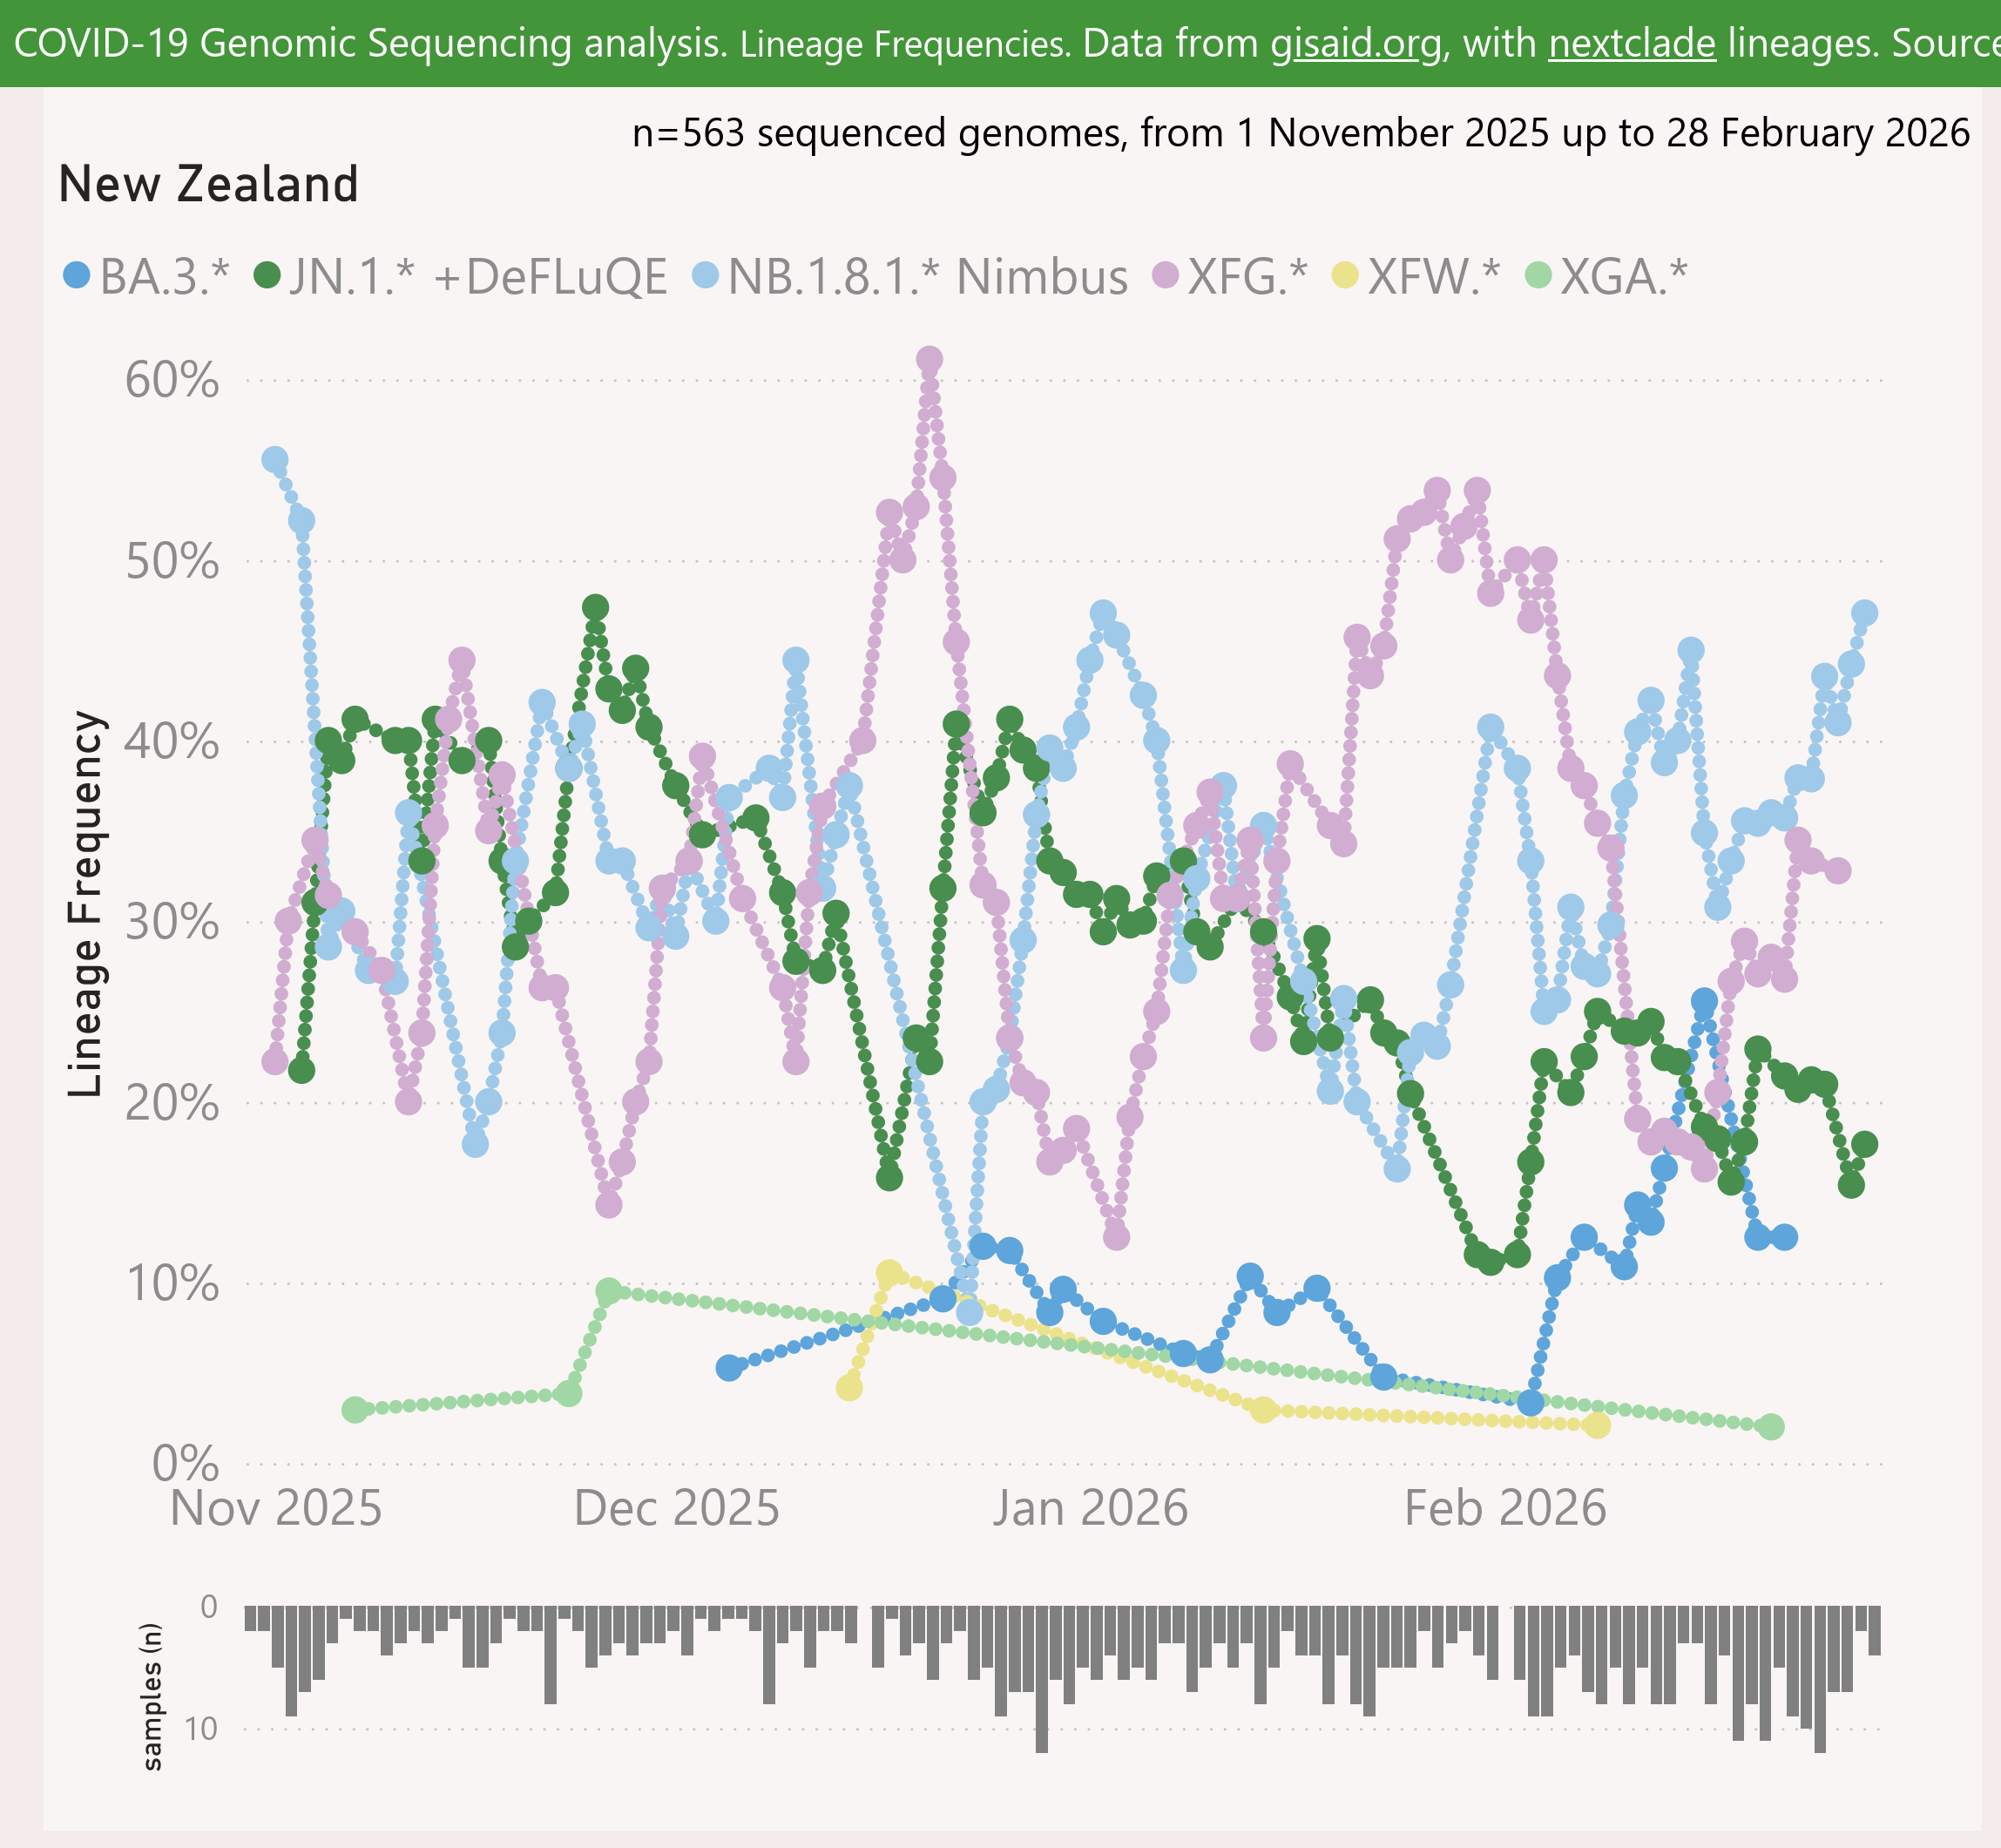Screen dimensions: 2001x1848
Task: Click the Lineage Frequency axis title
Action: pyautogui.click(x=86, y=904)
